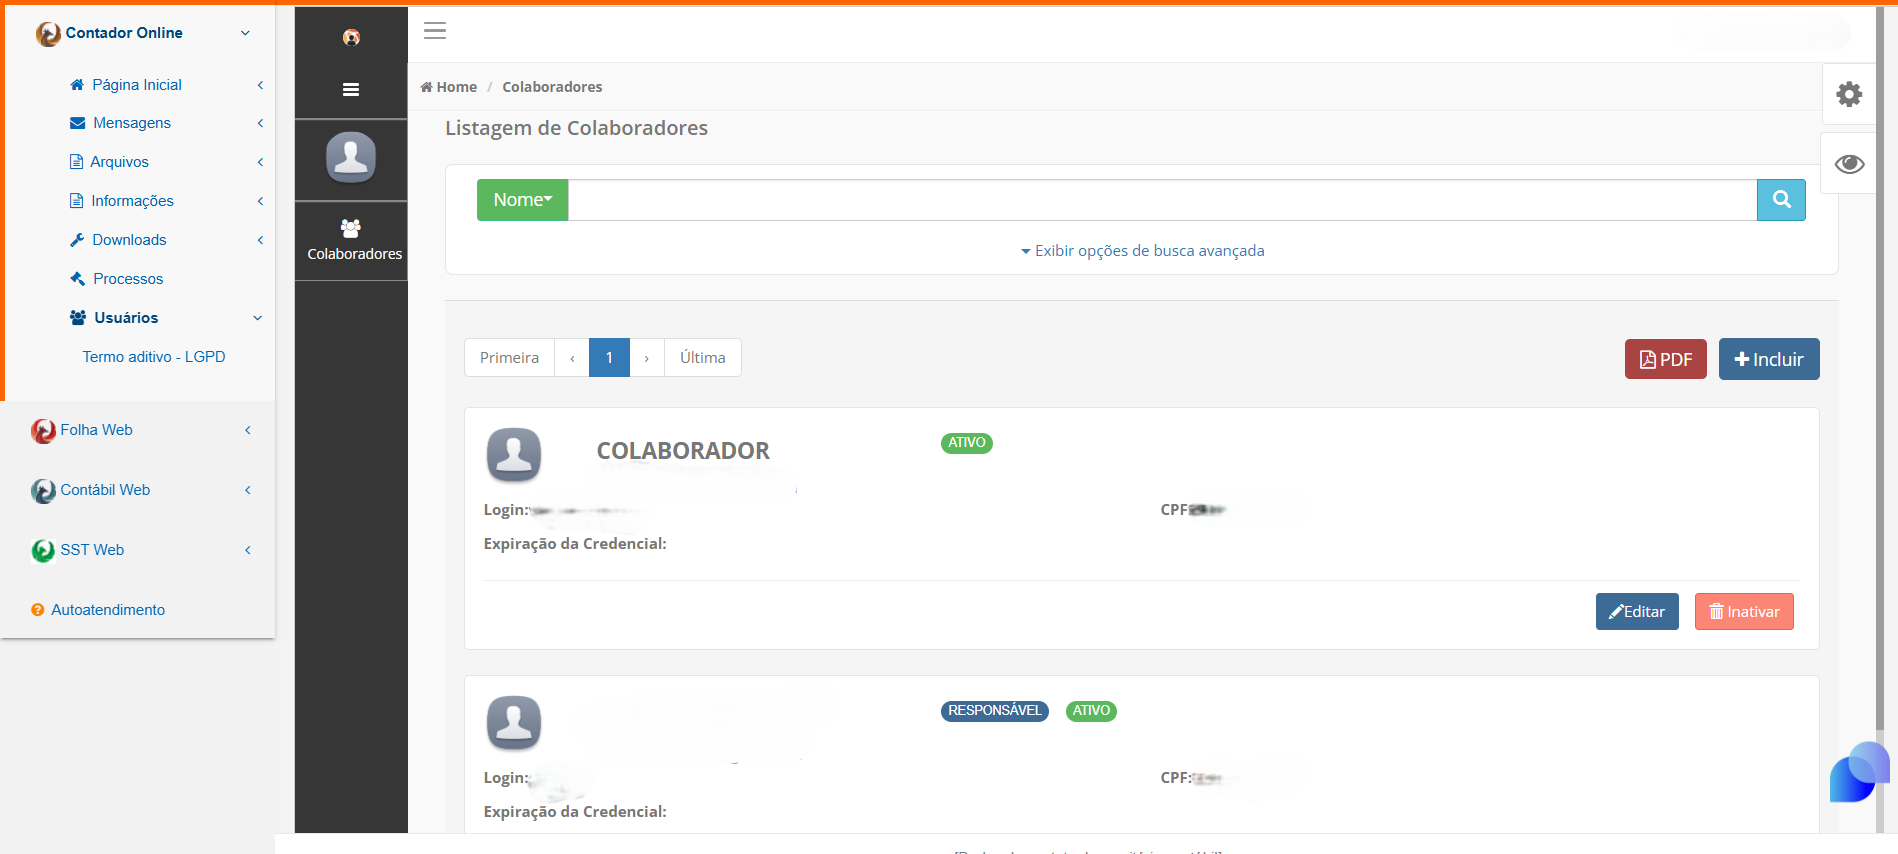Click the wrench icon beside Downloads
Viewport: 1898px width, 854px height.
point(77,240)
